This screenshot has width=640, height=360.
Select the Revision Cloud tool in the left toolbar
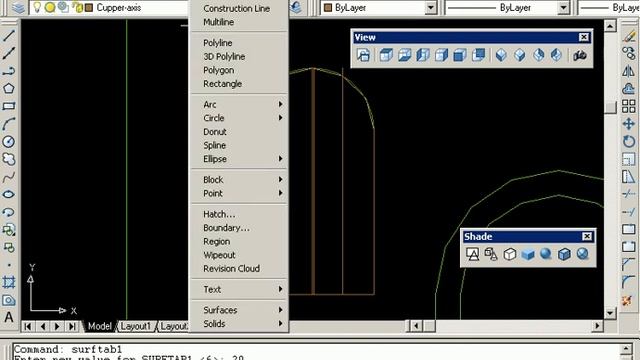point(9,159)
